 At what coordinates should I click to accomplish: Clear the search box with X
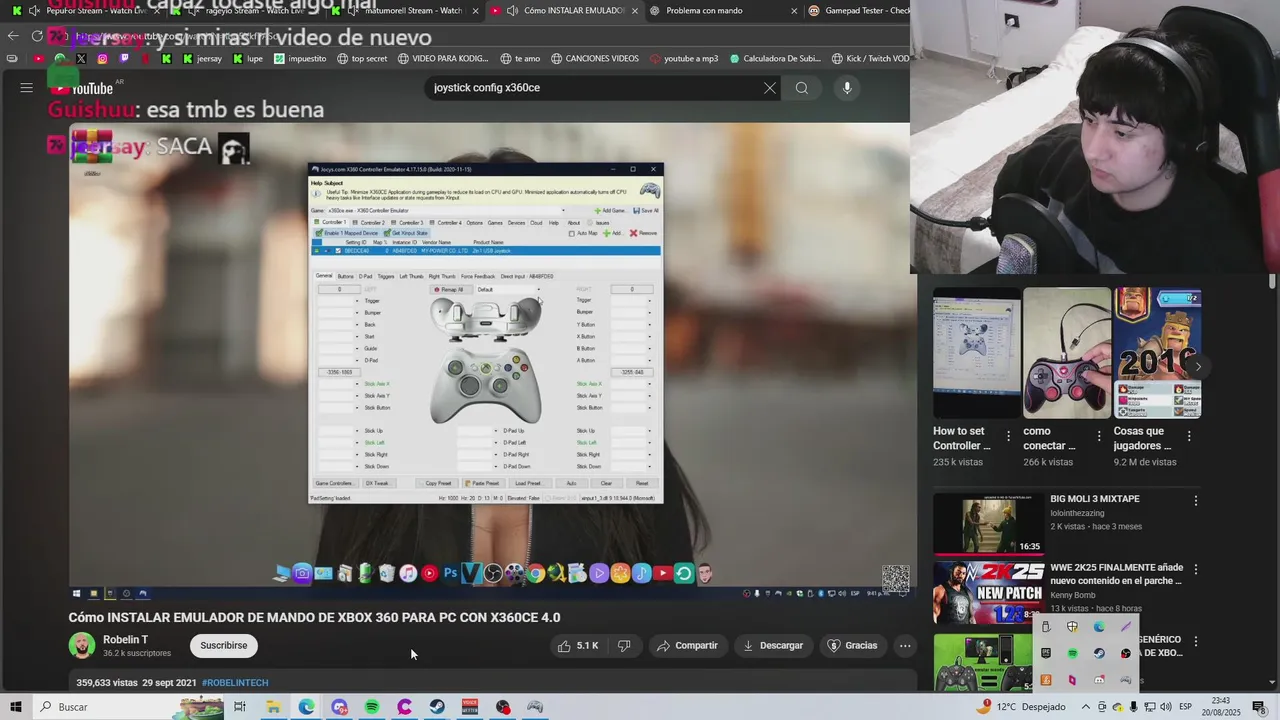[x=770, y=88]
